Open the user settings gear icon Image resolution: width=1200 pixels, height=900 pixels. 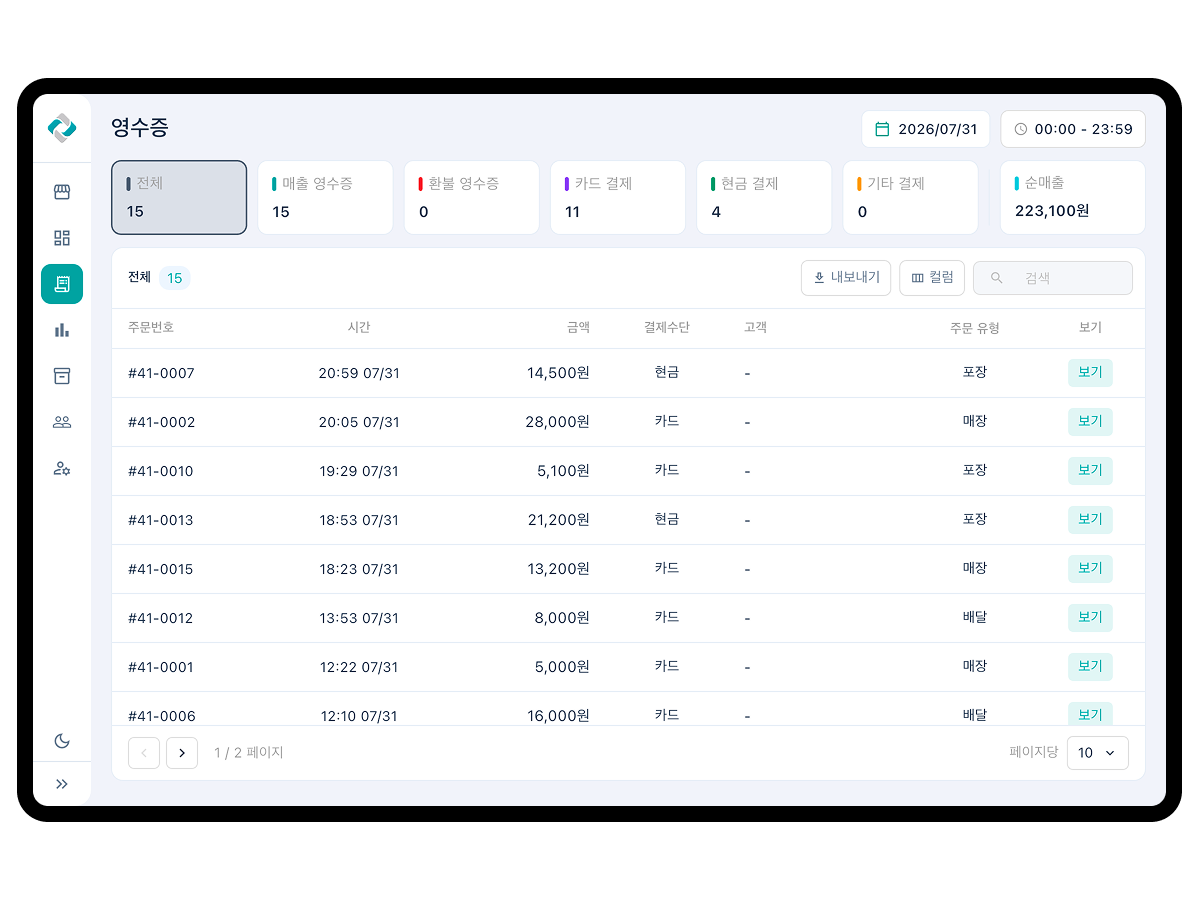(62, 468)
